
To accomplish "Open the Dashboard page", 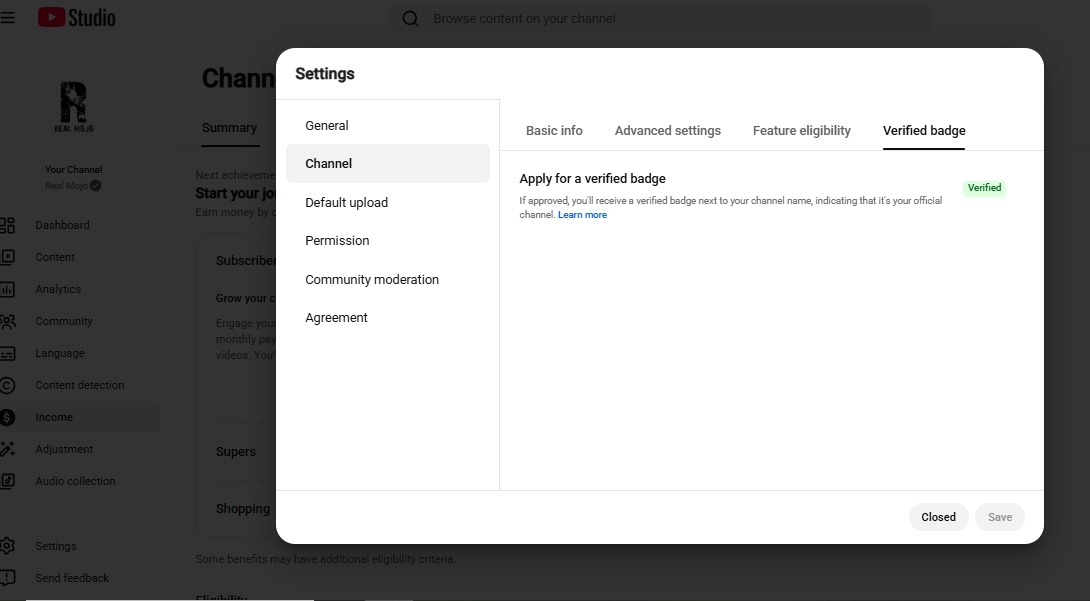I will click(63, 225).
